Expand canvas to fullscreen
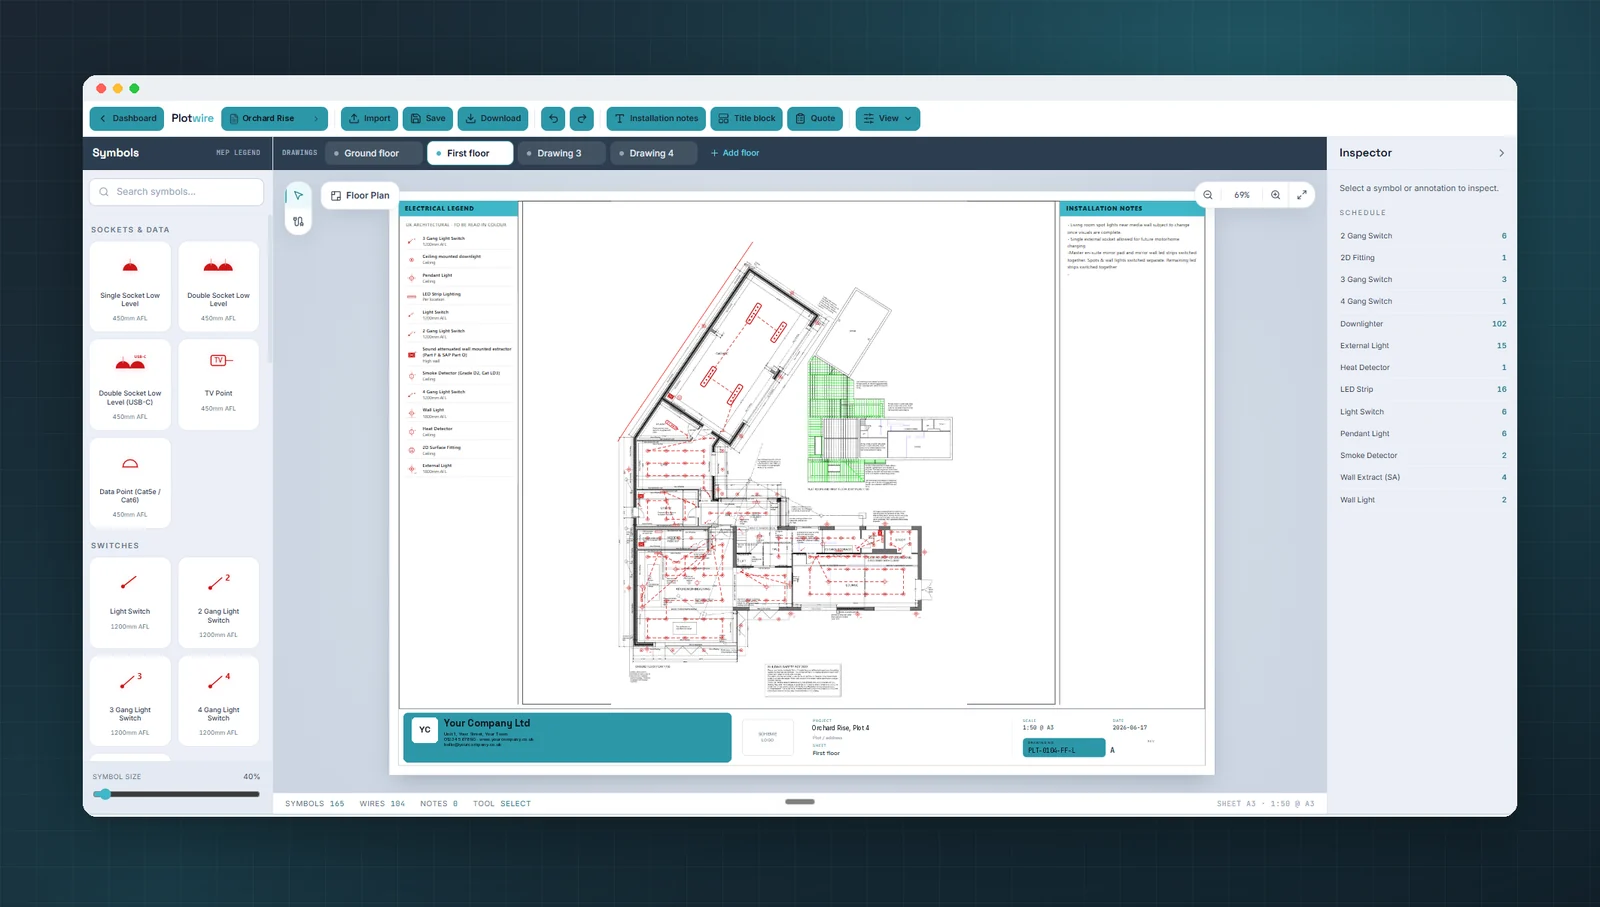1600x907 pixels. (x=1301, y=195)
